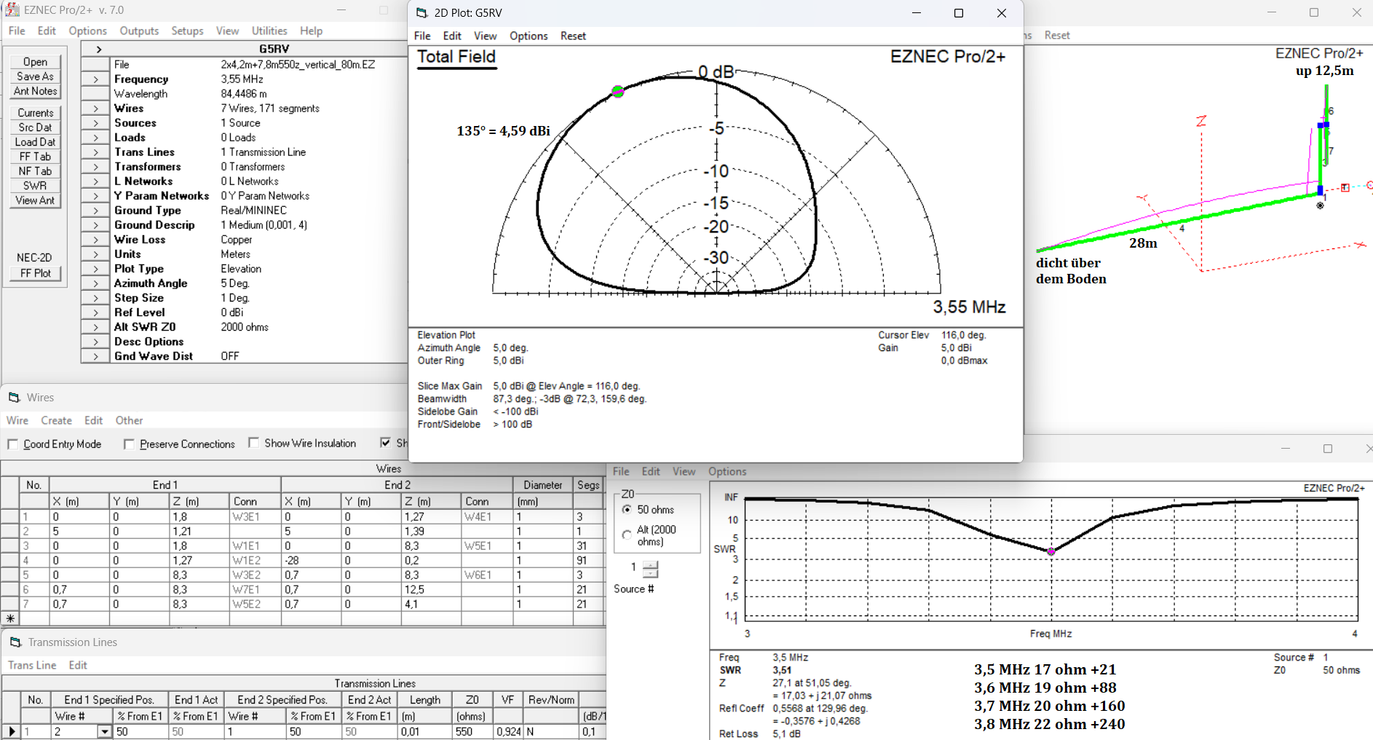Viewport: 1373px width, 740px height.
Task: Show source data with Src Dat button
Action: [35, 127]
